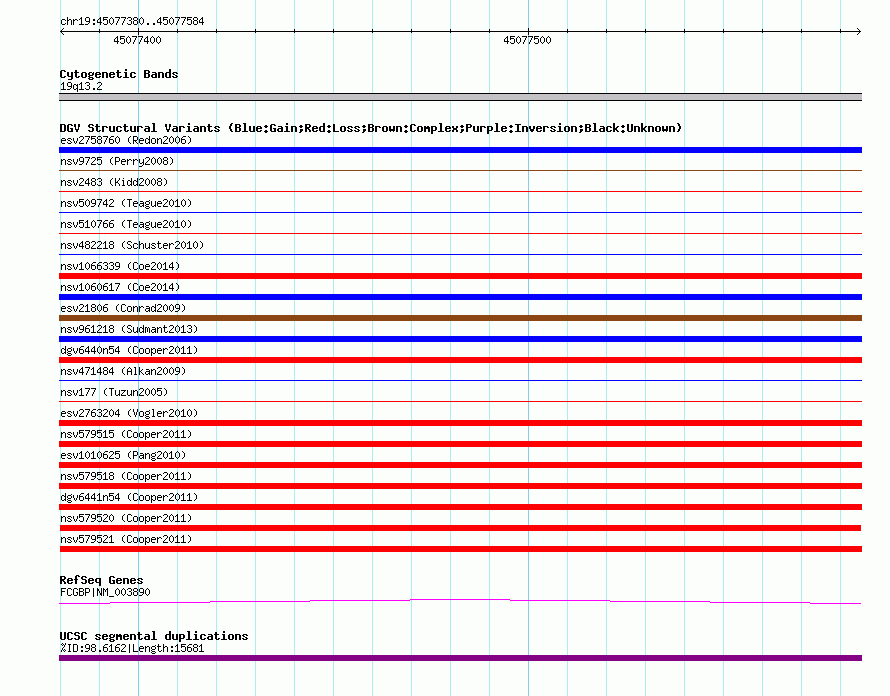The image size is (890, 696).
Task: Click nsv579520 (Cooper2011) label
Action: [x=126, y=518]
